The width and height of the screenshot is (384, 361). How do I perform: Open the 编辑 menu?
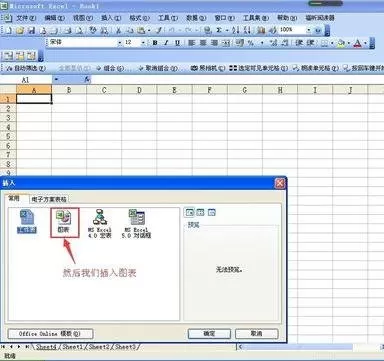[x=54, y=18]
